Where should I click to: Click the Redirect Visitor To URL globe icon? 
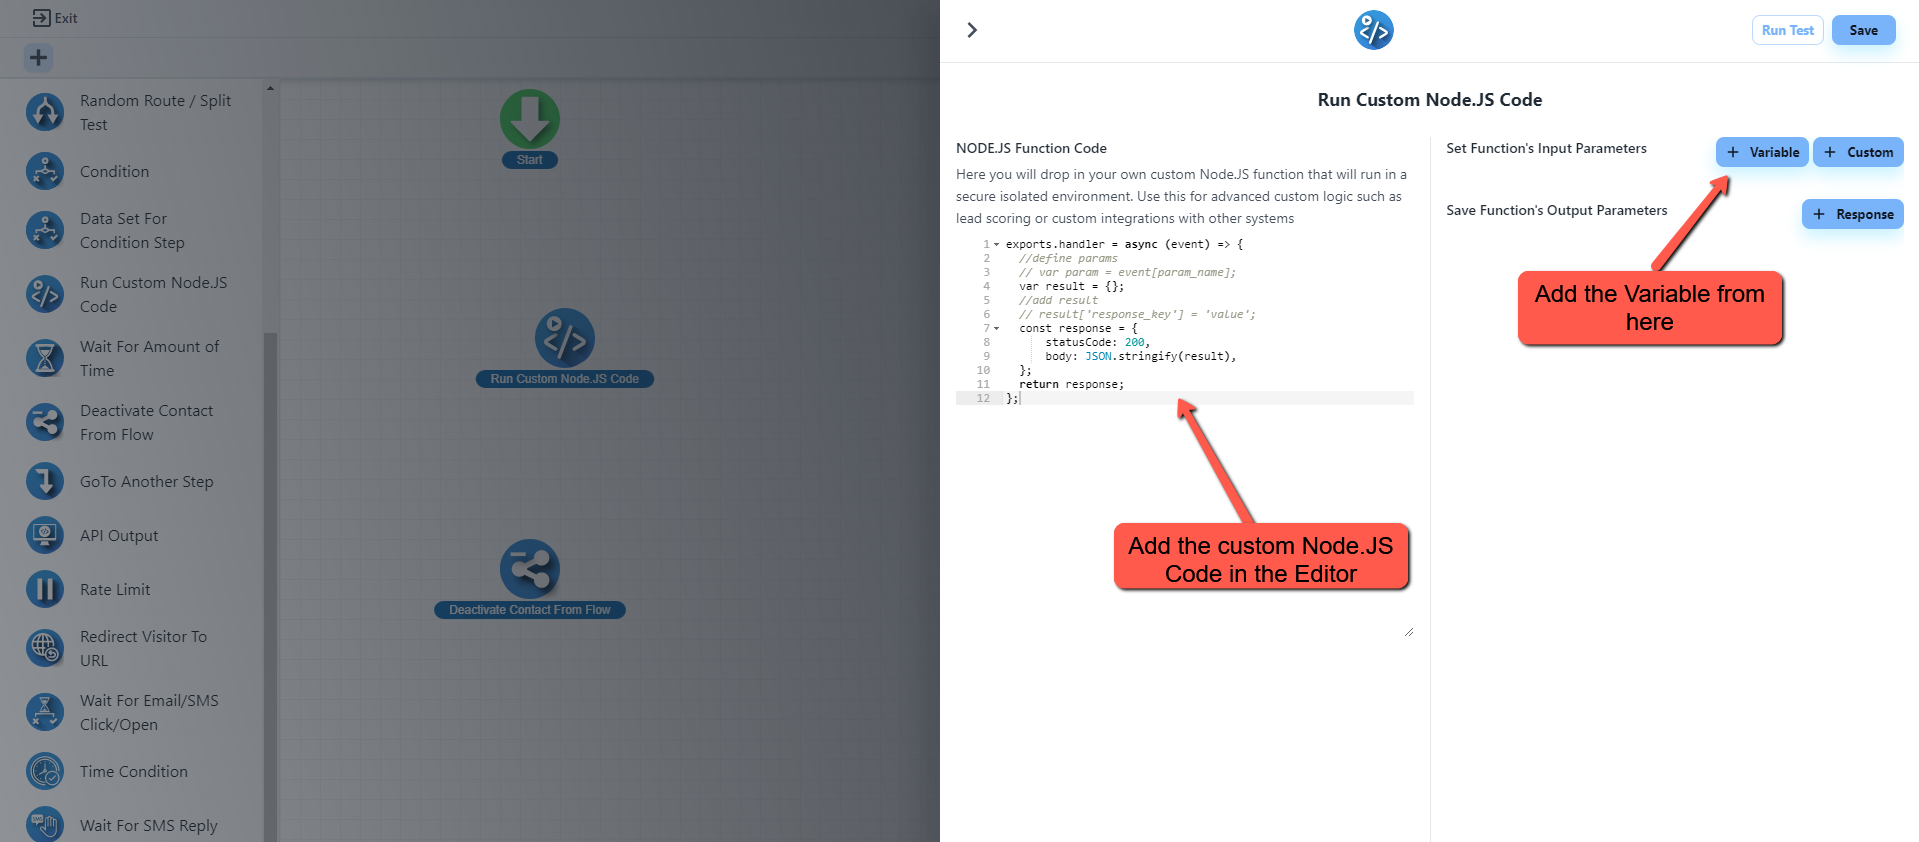click(x=45, y=648)
